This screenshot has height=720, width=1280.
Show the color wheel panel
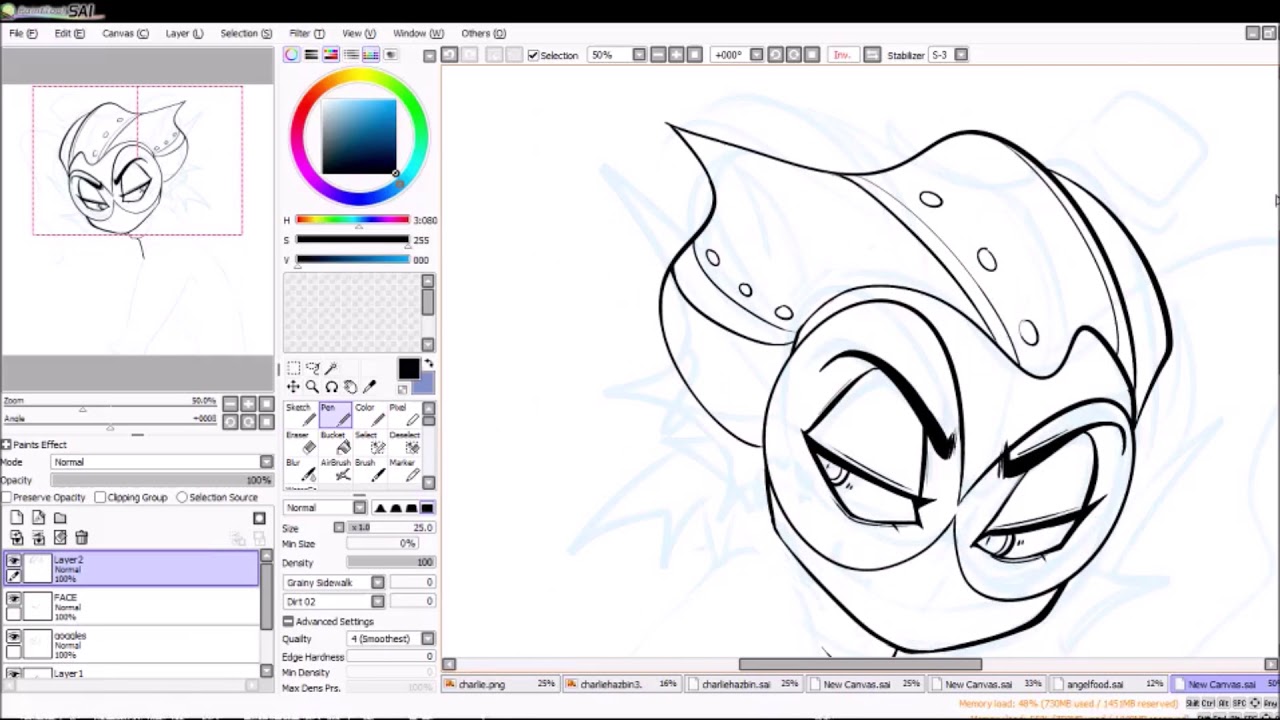tap(291, 55)
